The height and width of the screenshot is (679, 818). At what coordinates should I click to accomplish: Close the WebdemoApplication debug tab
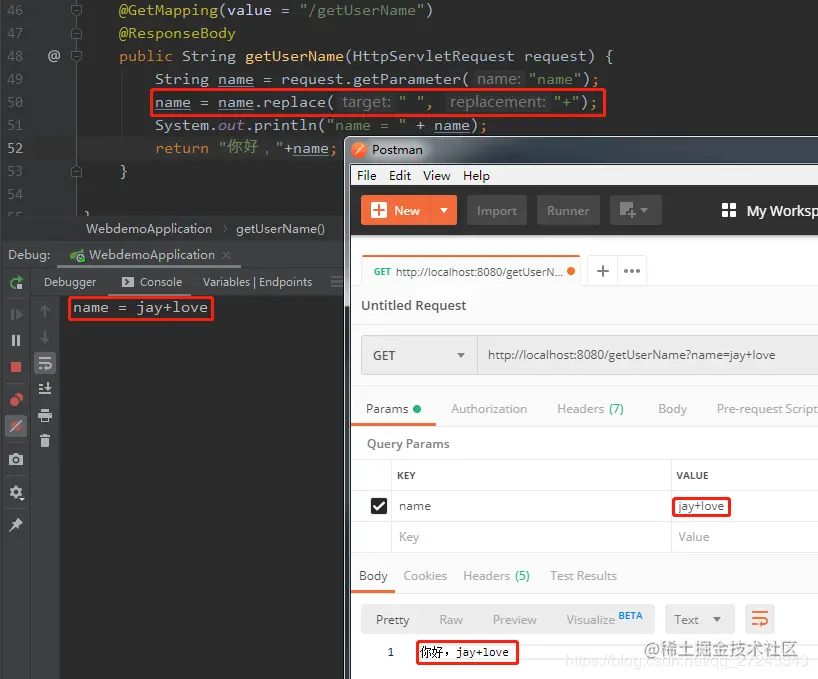point(226,255)
